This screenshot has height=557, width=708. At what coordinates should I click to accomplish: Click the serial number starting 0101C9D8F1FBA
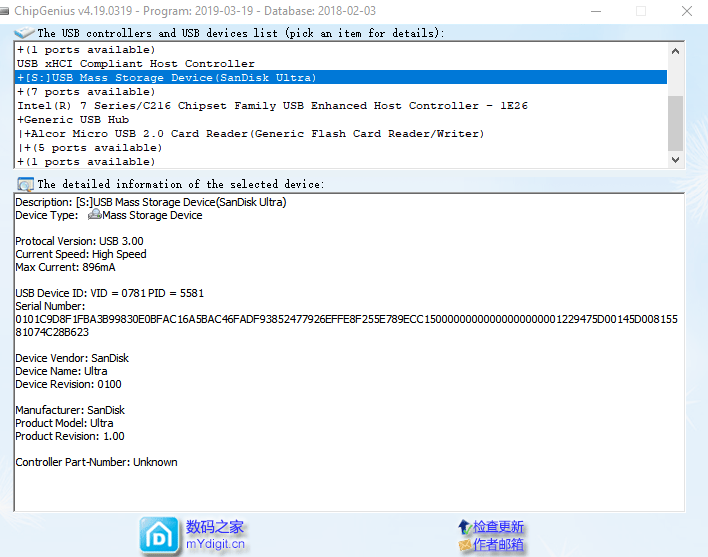pyautogui.click(x=346, y=319)
